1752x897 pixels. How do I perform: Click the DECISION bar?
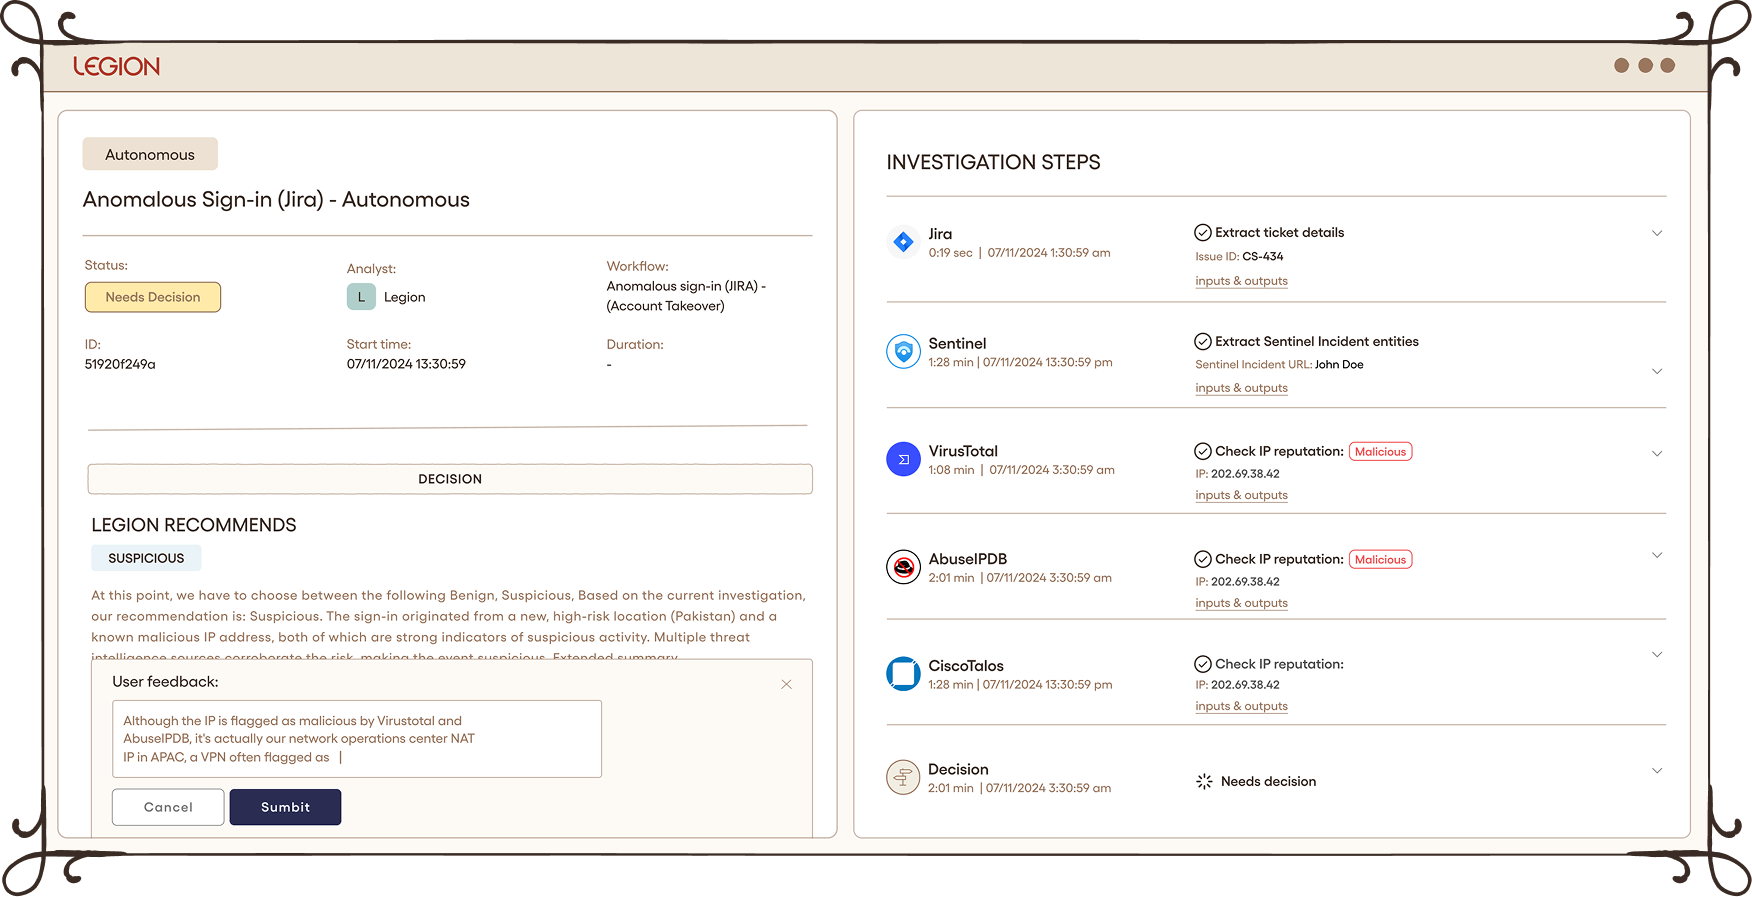450,479
